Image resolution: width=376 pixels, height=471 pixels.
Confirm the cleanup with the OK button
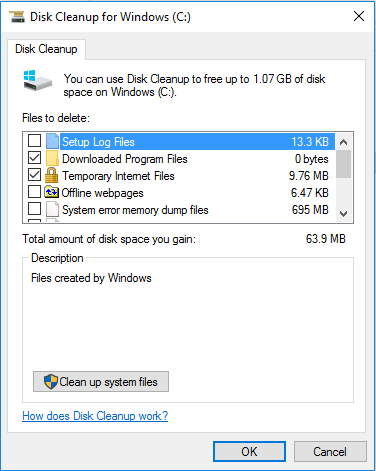(249, 452)
